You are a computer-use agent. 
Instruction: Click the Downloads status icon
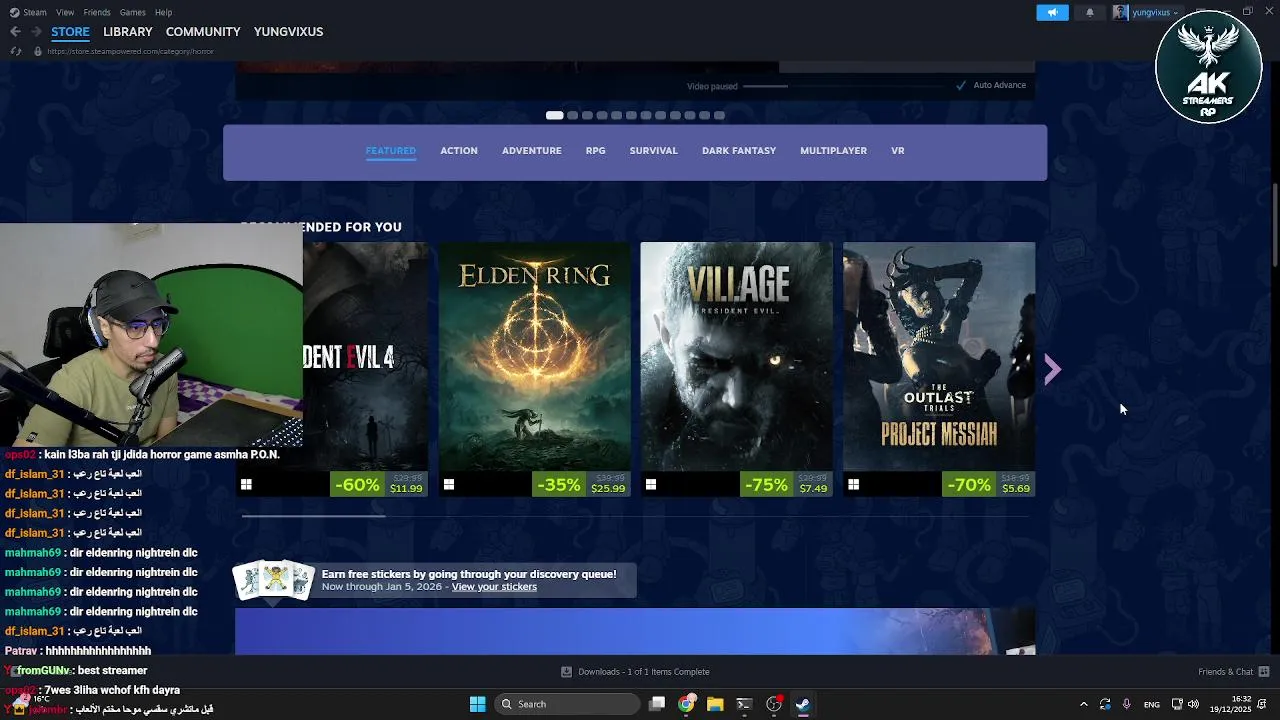pyautogui.click(x=566, y=672)
